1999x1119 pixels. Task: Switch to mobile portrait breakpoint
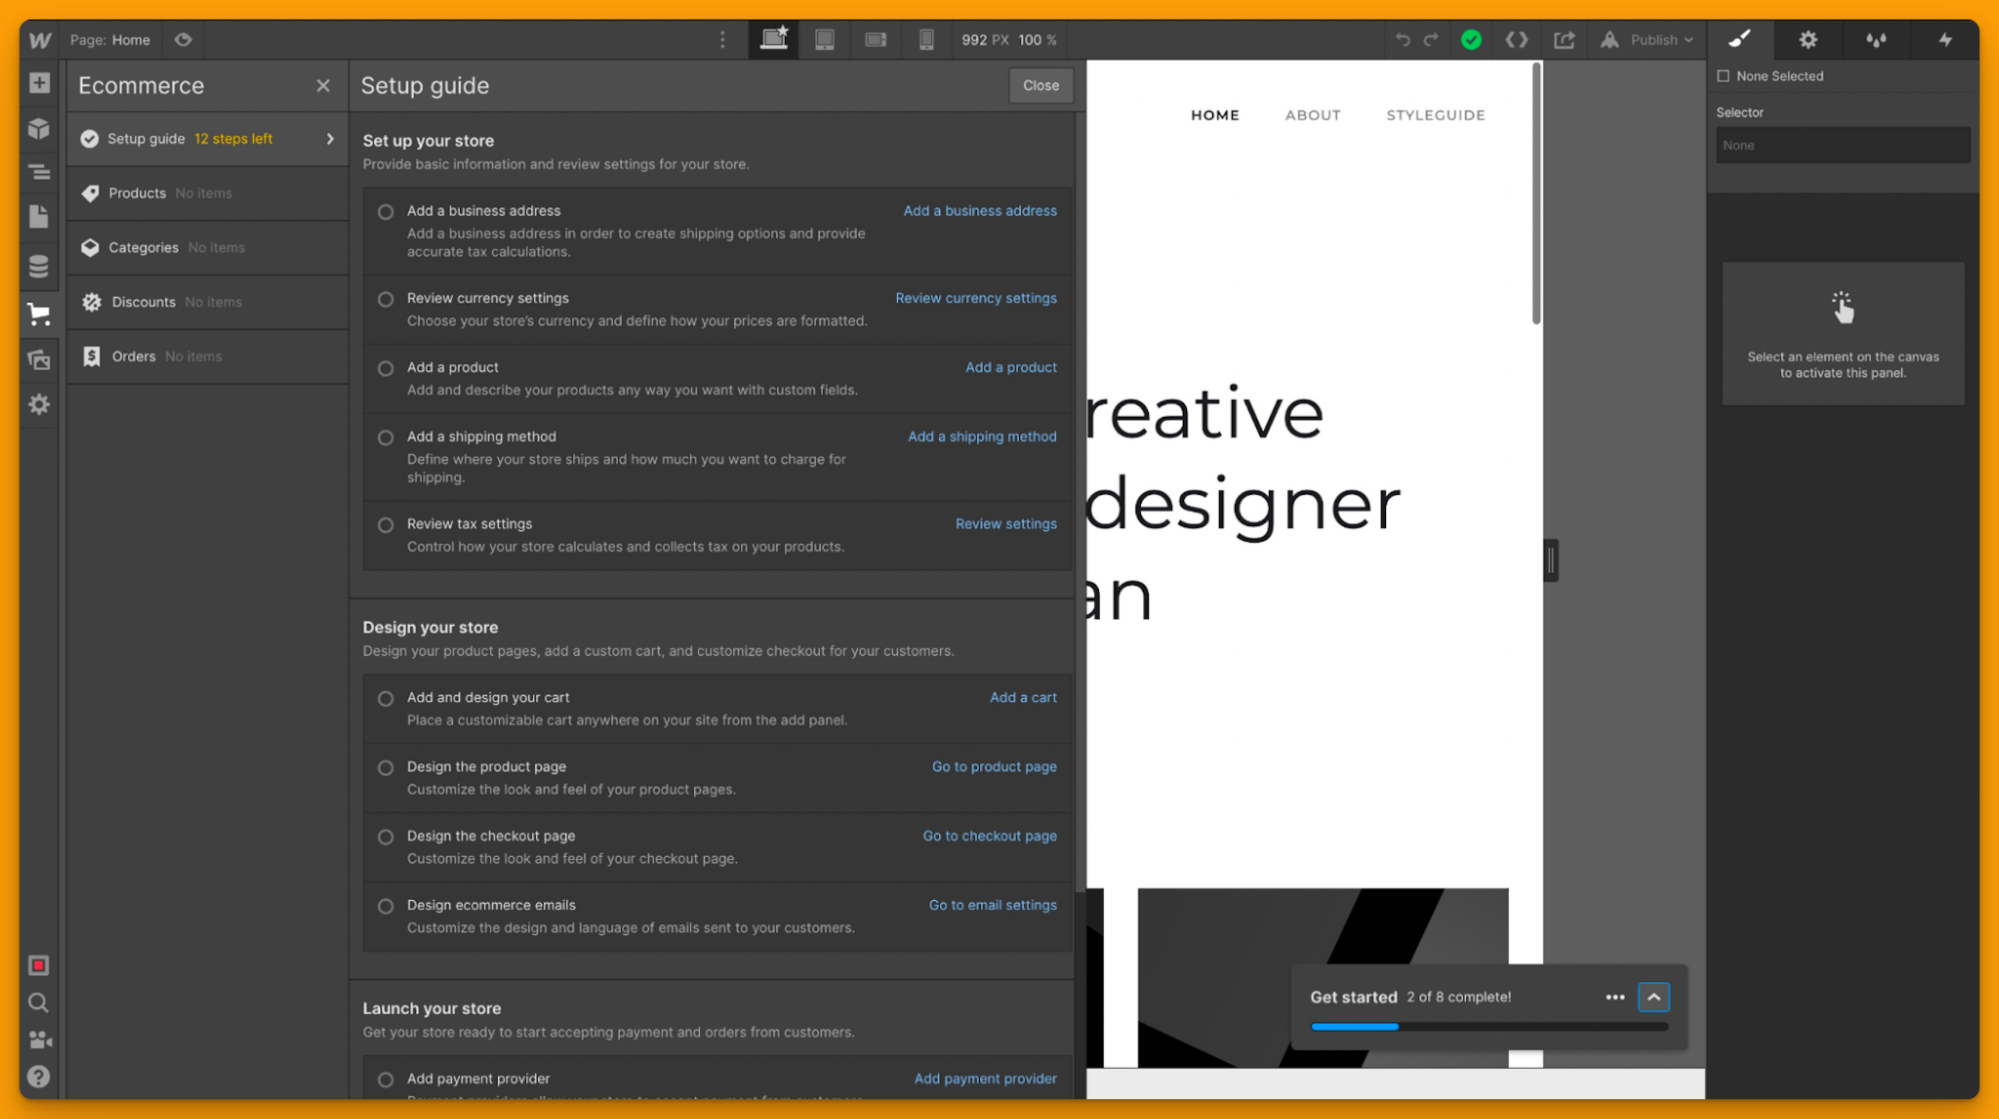point(927,39)
